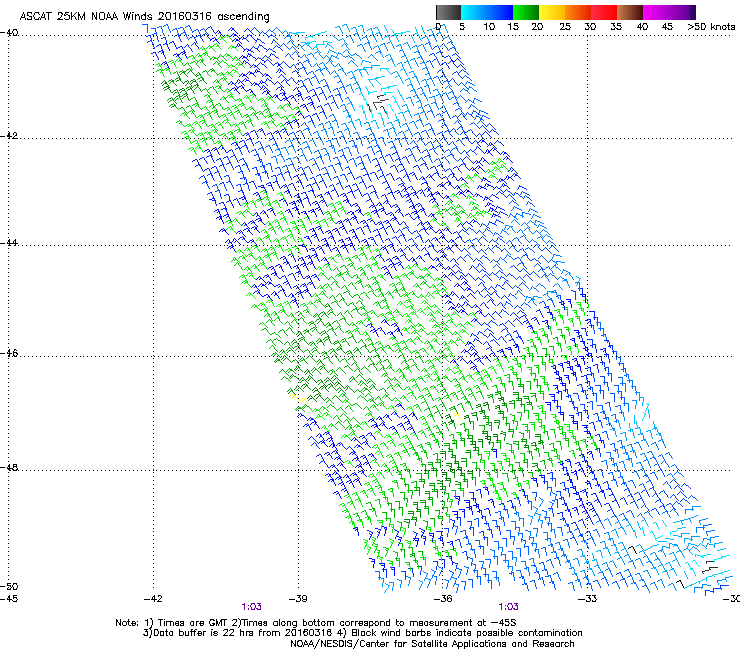Viewport: 740px width, 650px height.
Task: Click the legend label '40'
Action: pos(642,26)
